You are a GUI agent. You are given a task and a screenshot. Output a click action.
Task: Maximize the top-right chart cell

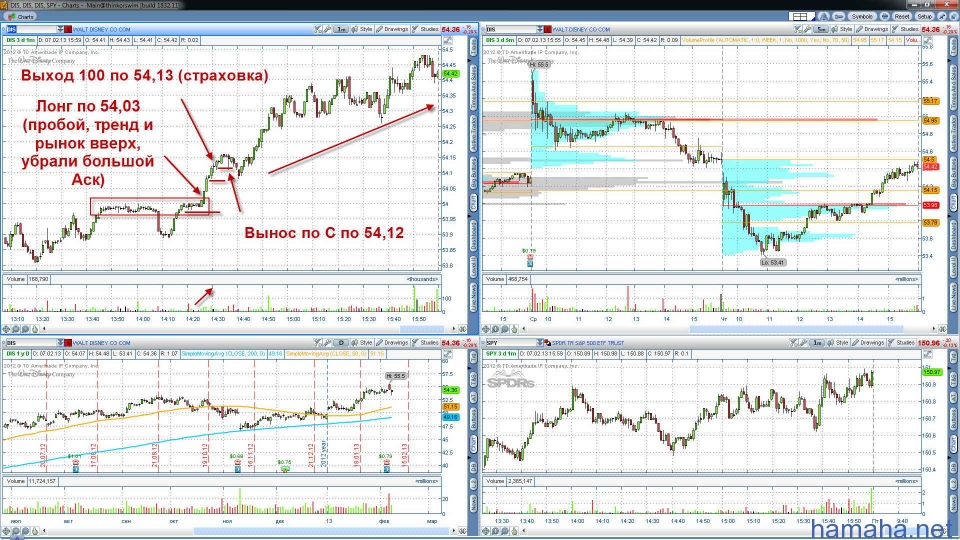(x=928, y=40)
